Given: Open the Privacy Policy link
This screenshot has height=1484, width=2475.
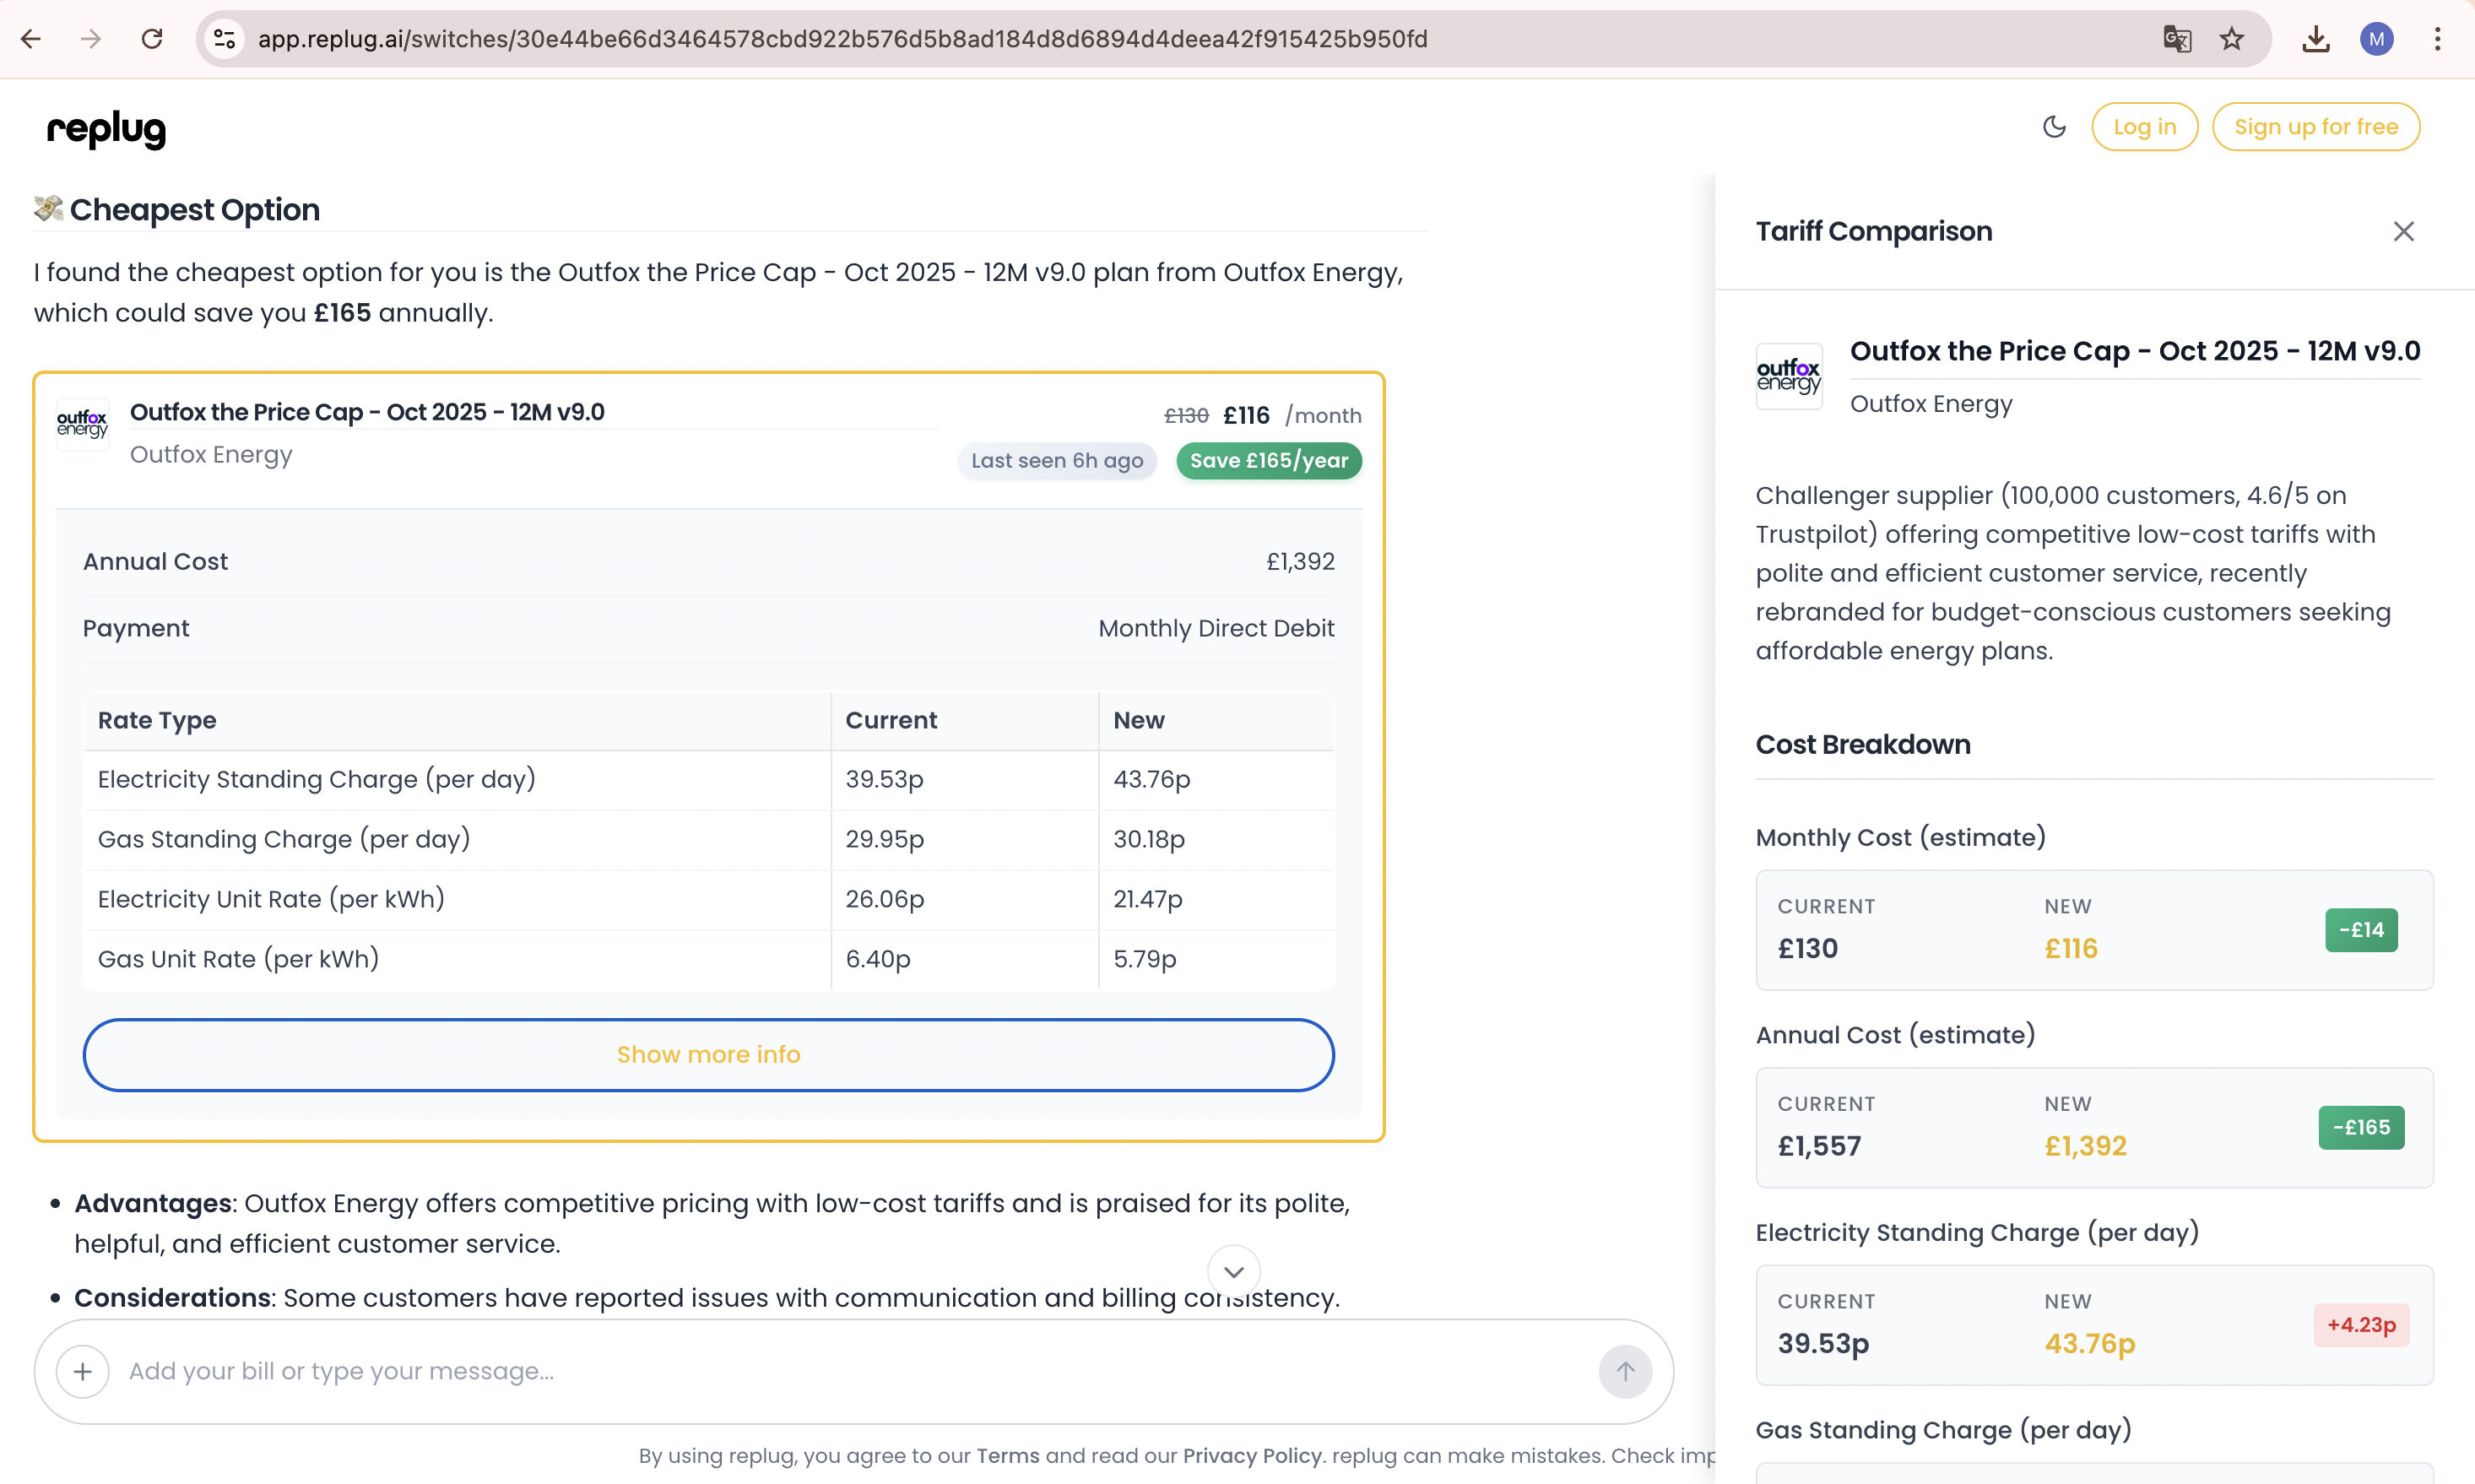Looking at the screenshot, I should (x=1252, y=1457).
